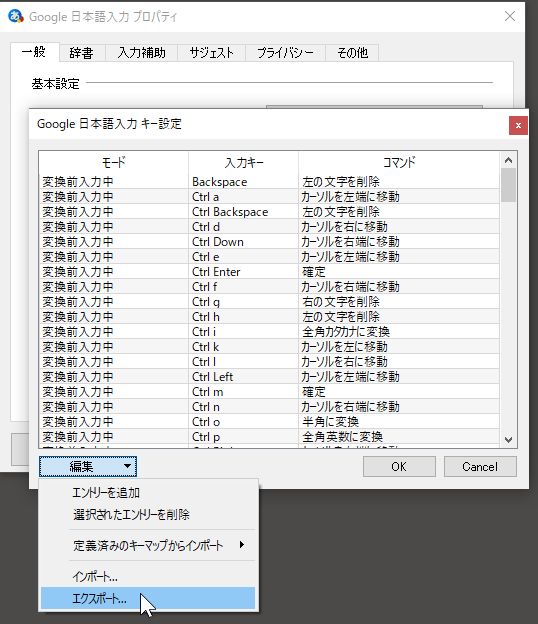Viewport: 538px width, 624px height.
Task: Sort by the 入力キー column header
Action: (244, 162)
